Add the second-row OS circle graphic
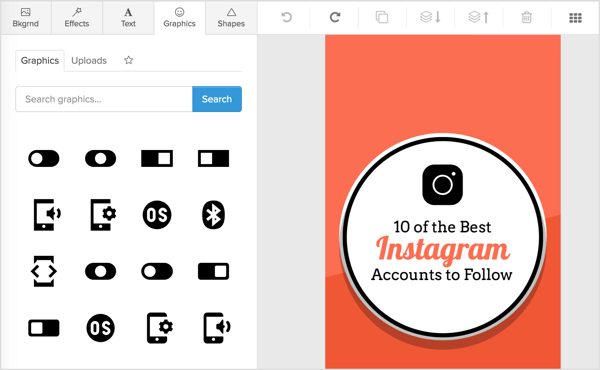The image size is (600, 370). (157, 215)
